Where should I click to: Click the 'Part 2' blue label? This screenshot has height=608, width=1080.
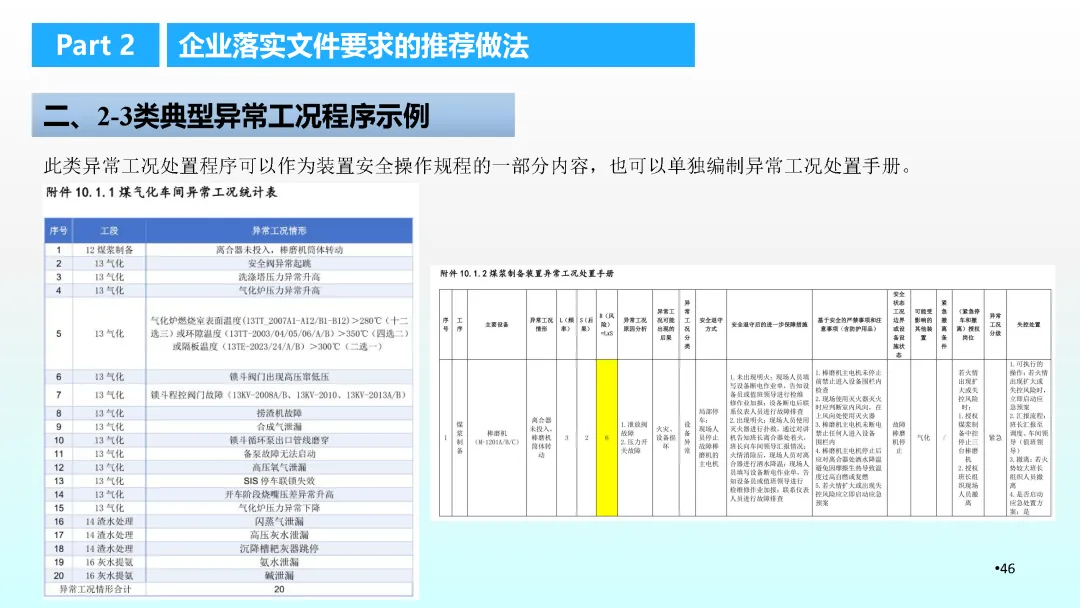click(x=95, y=45)
